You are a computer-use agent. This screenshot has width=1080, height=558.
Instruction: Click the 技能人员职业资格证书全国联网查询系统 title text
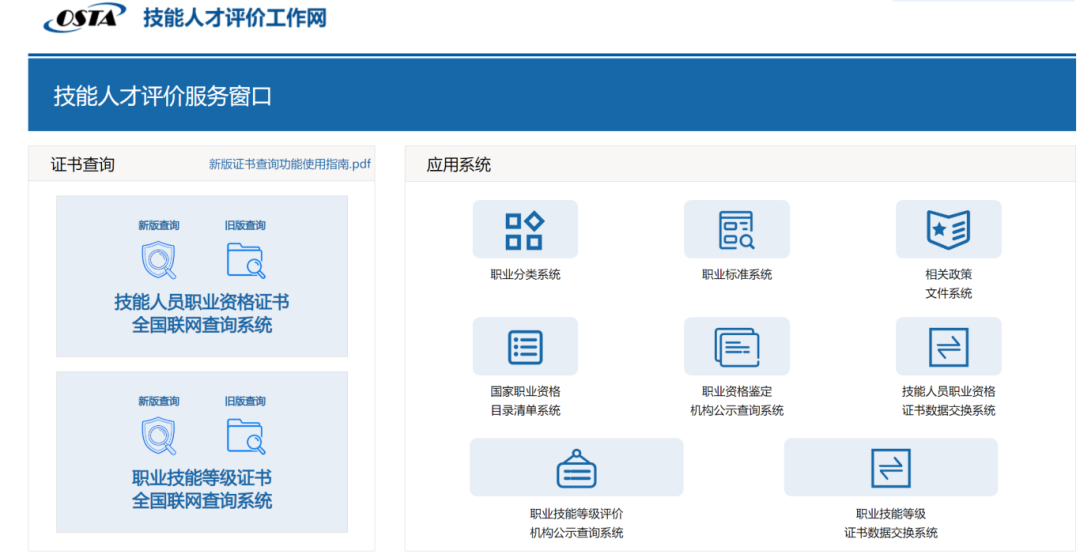pos(202,313)
